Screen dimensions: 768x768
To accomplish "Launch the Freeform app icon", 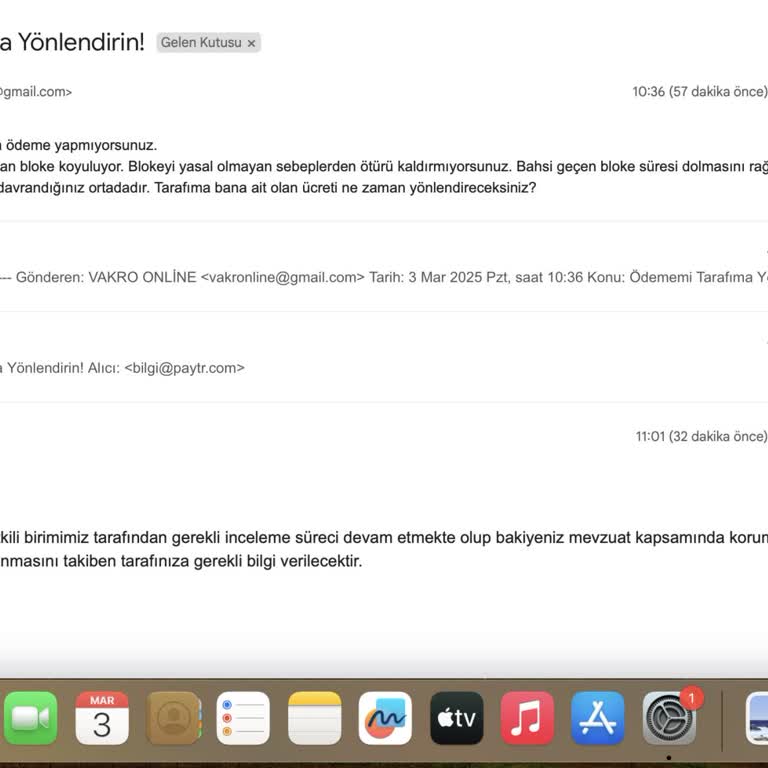I will [x=385, y=718].
